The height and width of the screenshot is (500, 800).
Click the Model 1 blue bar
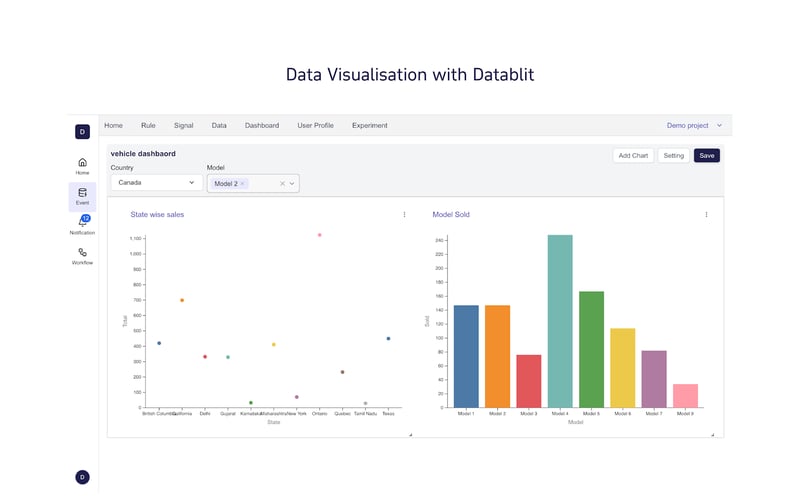point(466,356)
